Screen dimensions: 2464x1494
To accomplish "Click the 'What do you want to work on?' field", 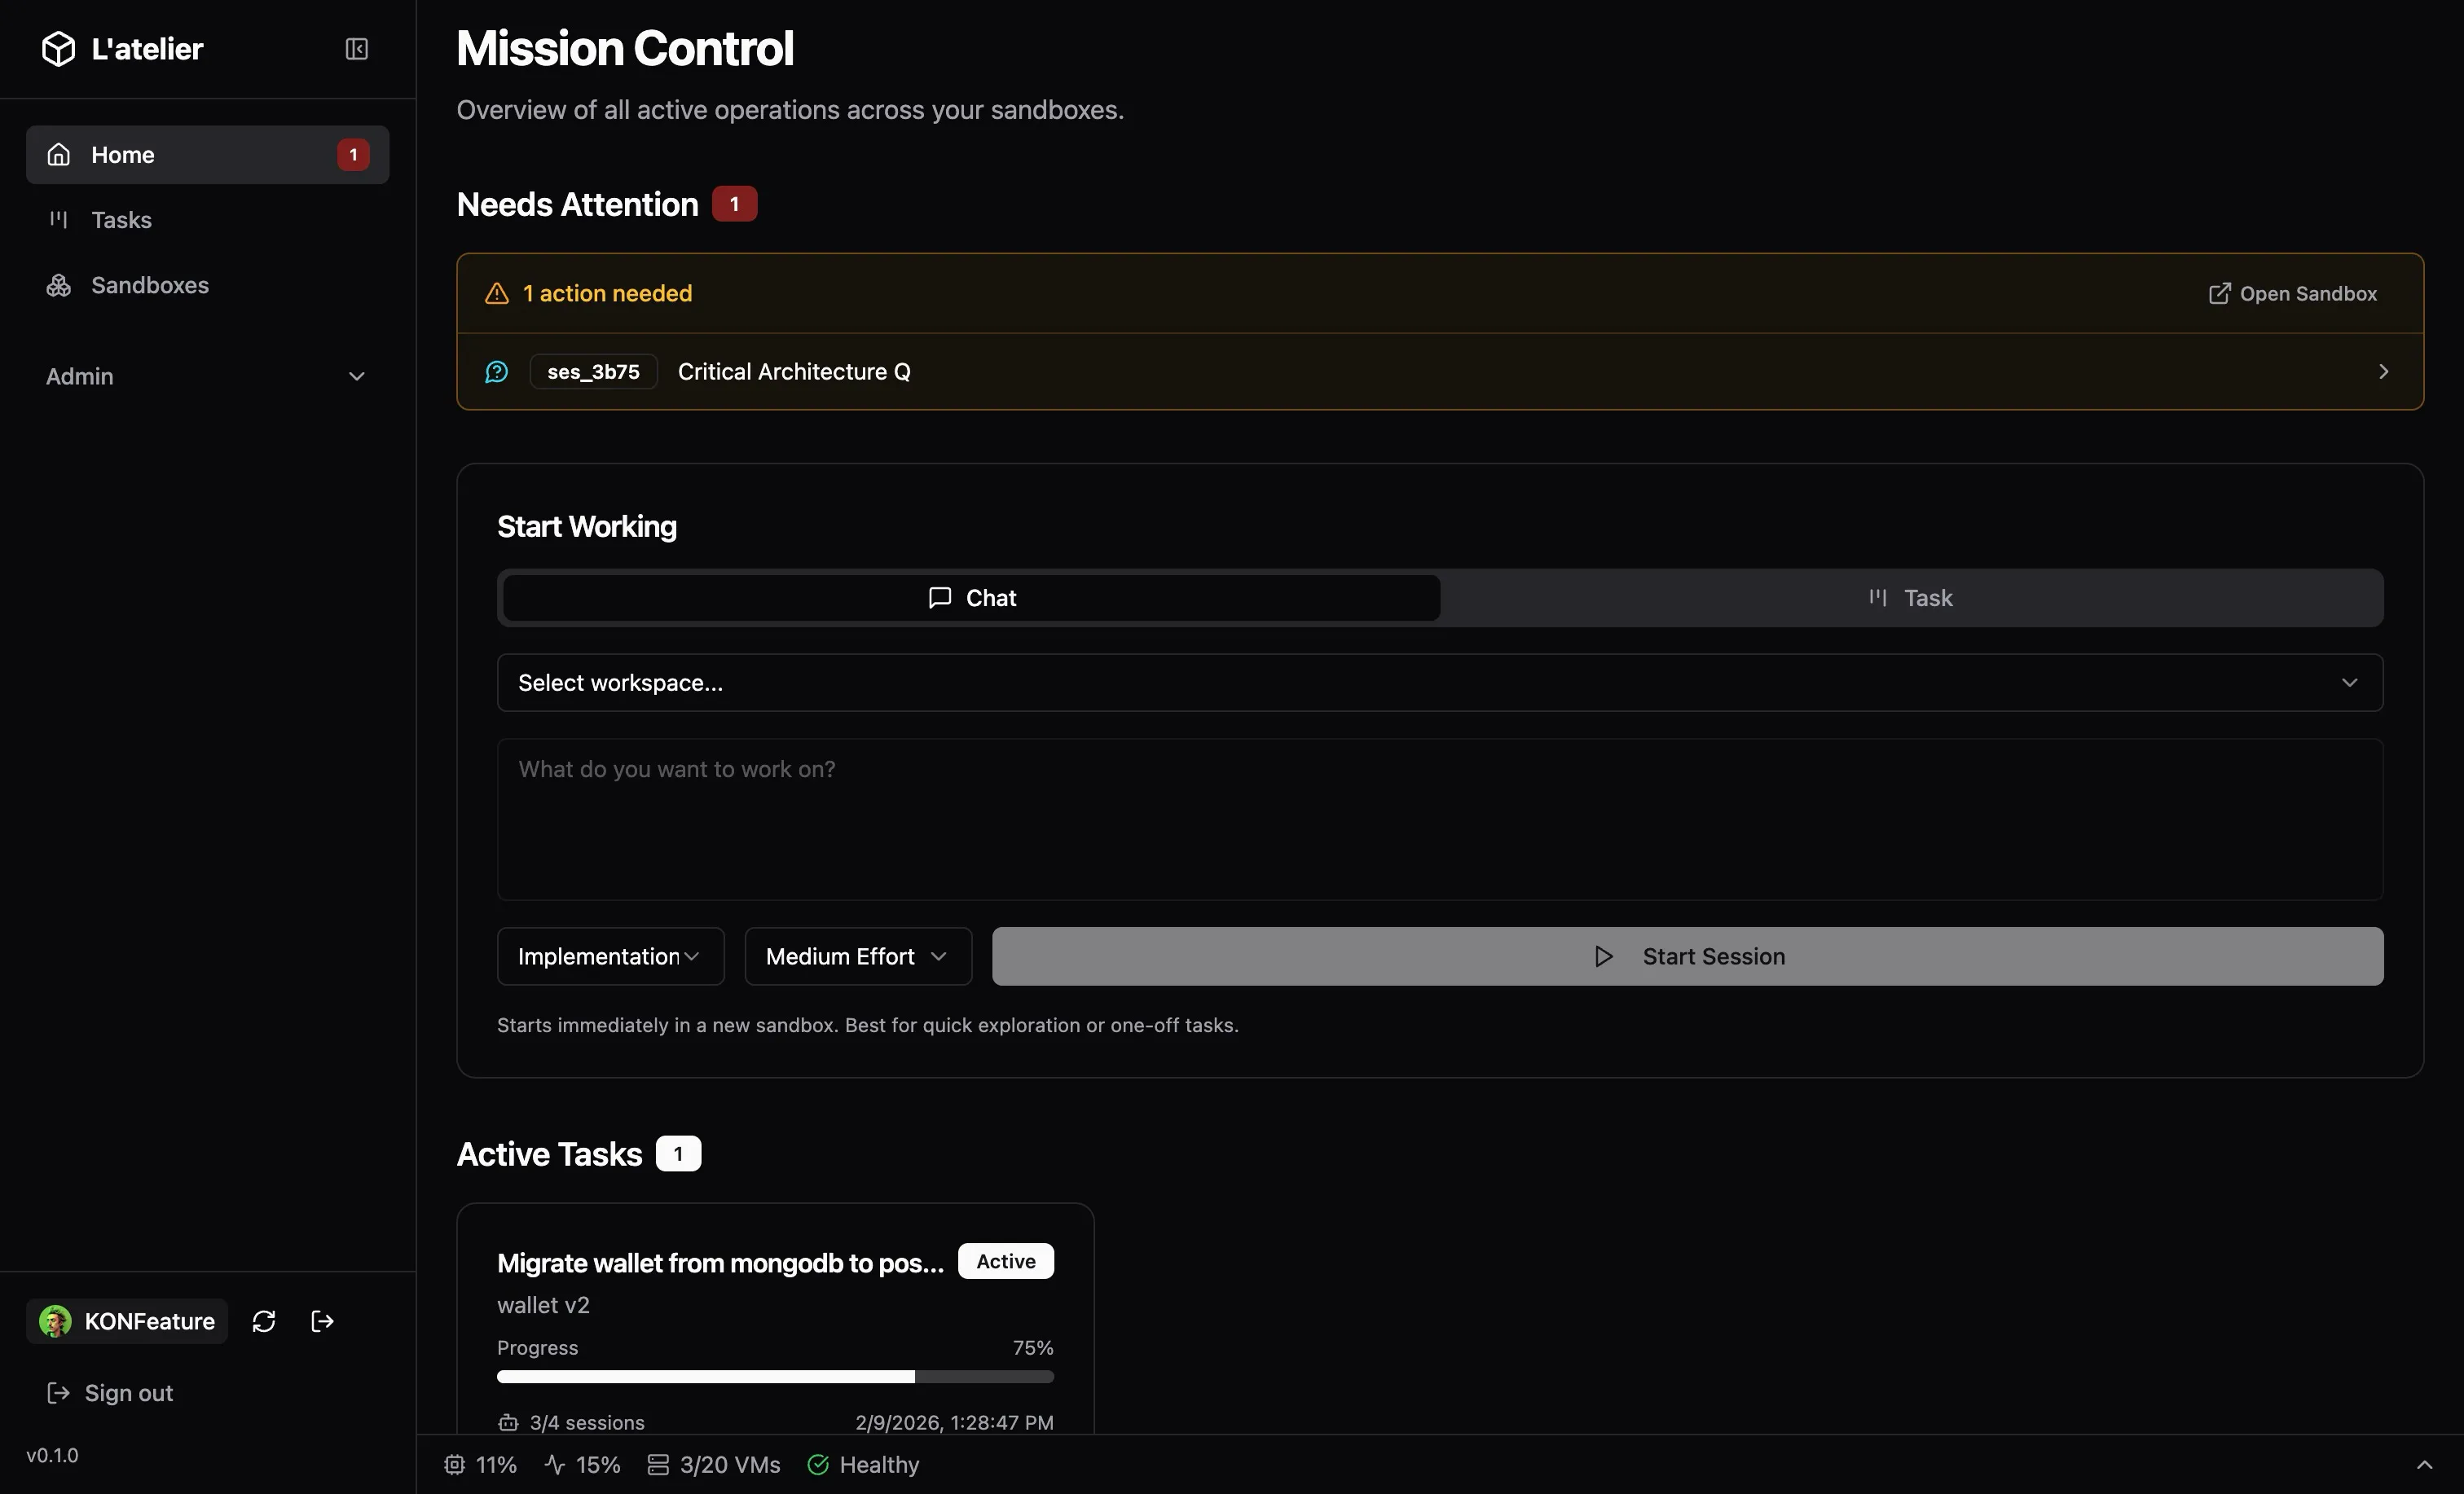I will [x=1440, y=819].
